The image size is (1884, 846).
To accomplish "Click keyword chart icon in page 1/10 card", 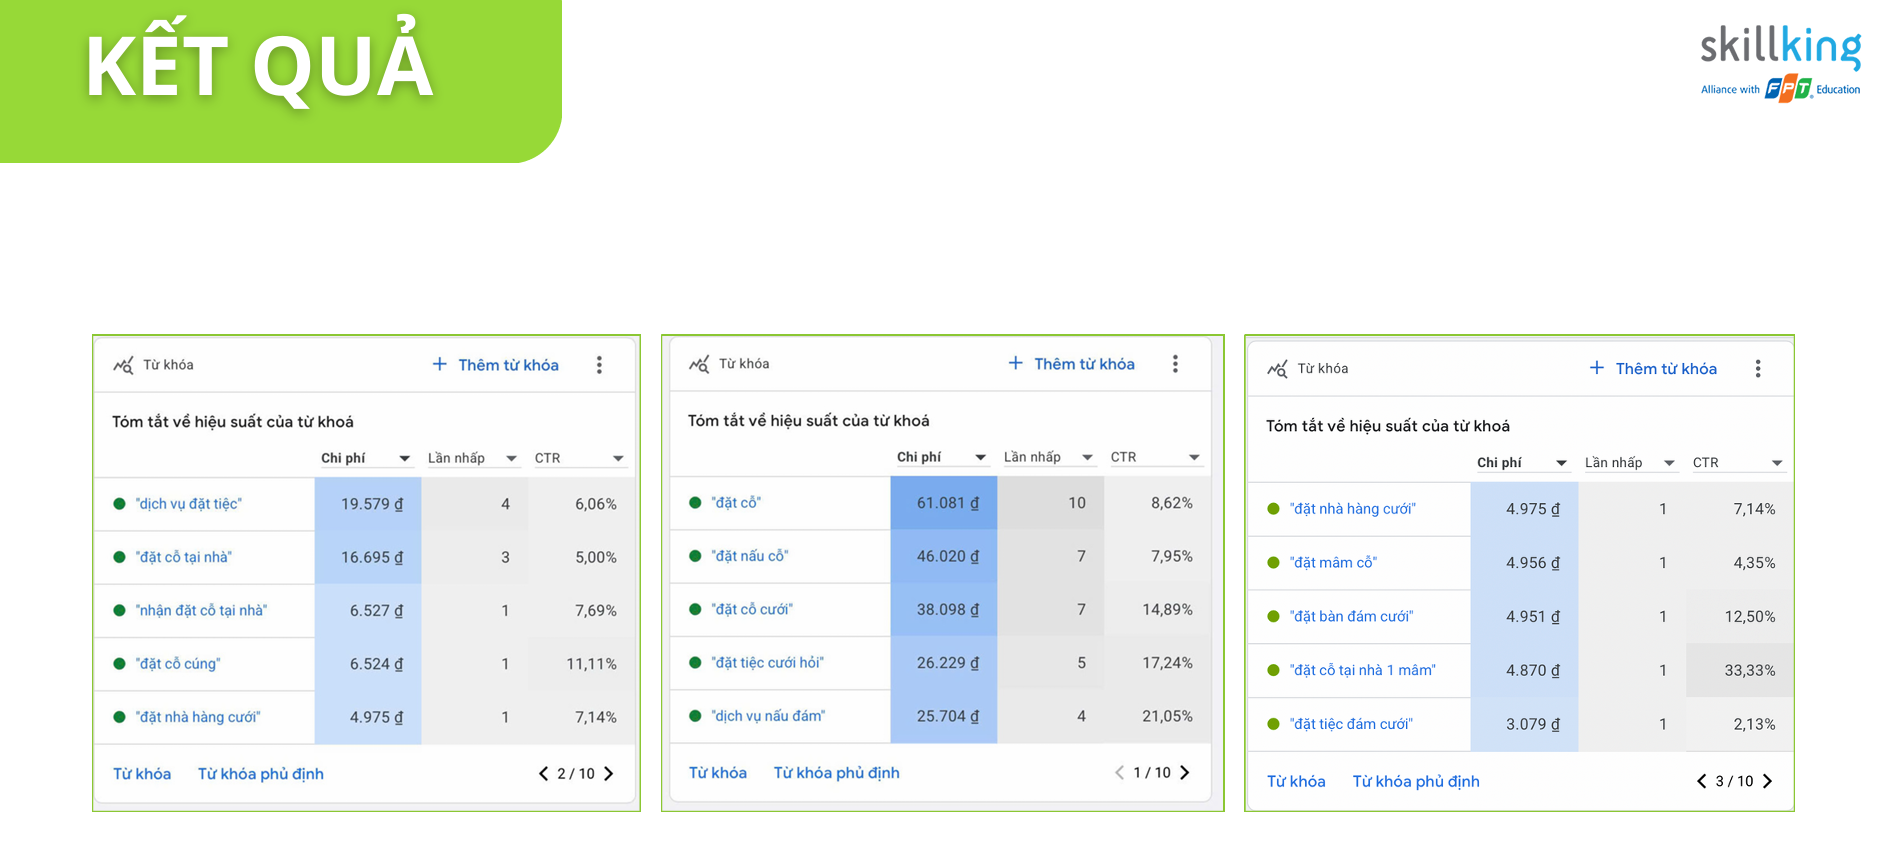I will point(699,364).
